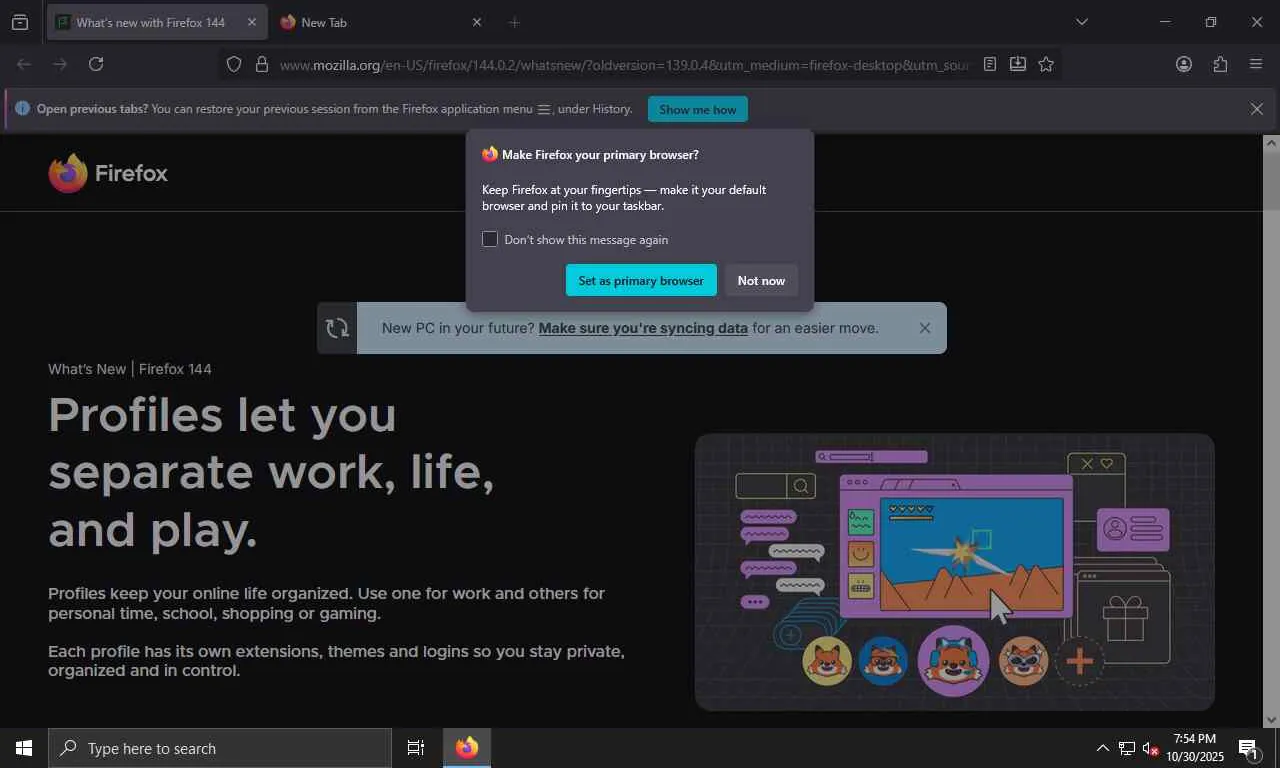The image size is (1280, 768).
Task: Click the 'Type here to search' box
Action: (x=220, y=748)
